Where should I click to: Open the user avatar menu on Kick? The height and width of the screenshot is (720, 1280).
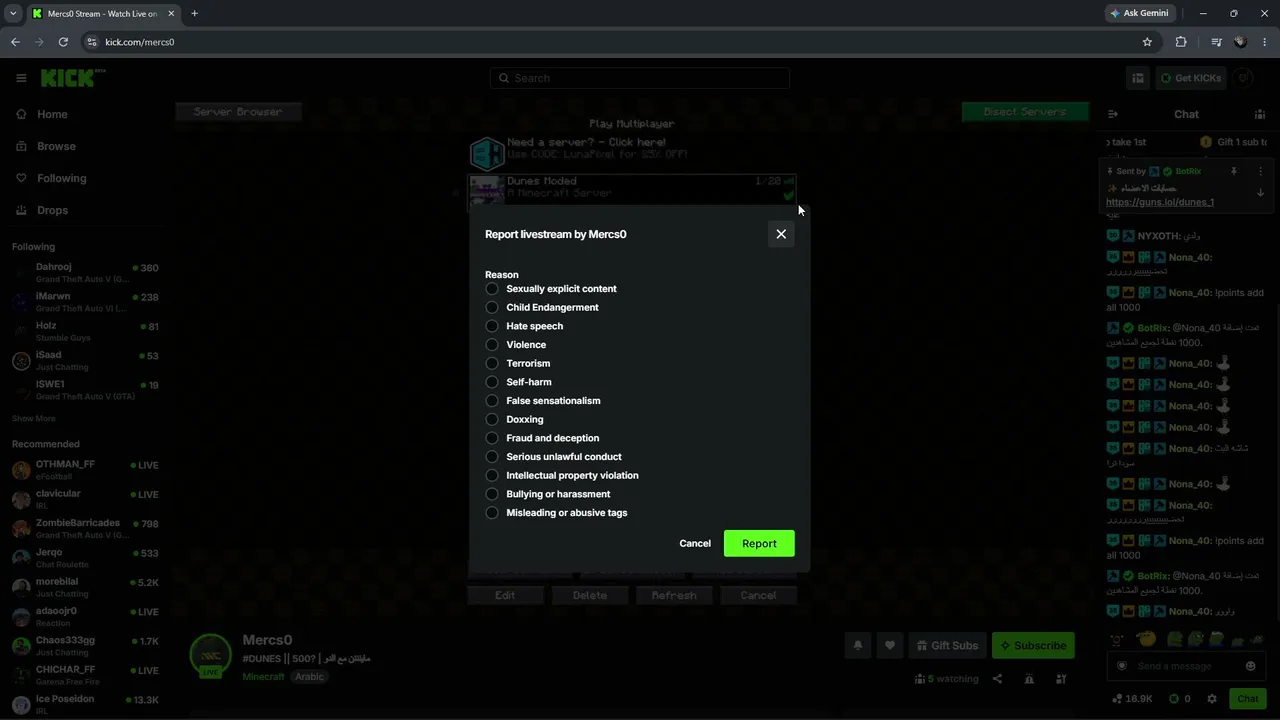coord(1244,78)
